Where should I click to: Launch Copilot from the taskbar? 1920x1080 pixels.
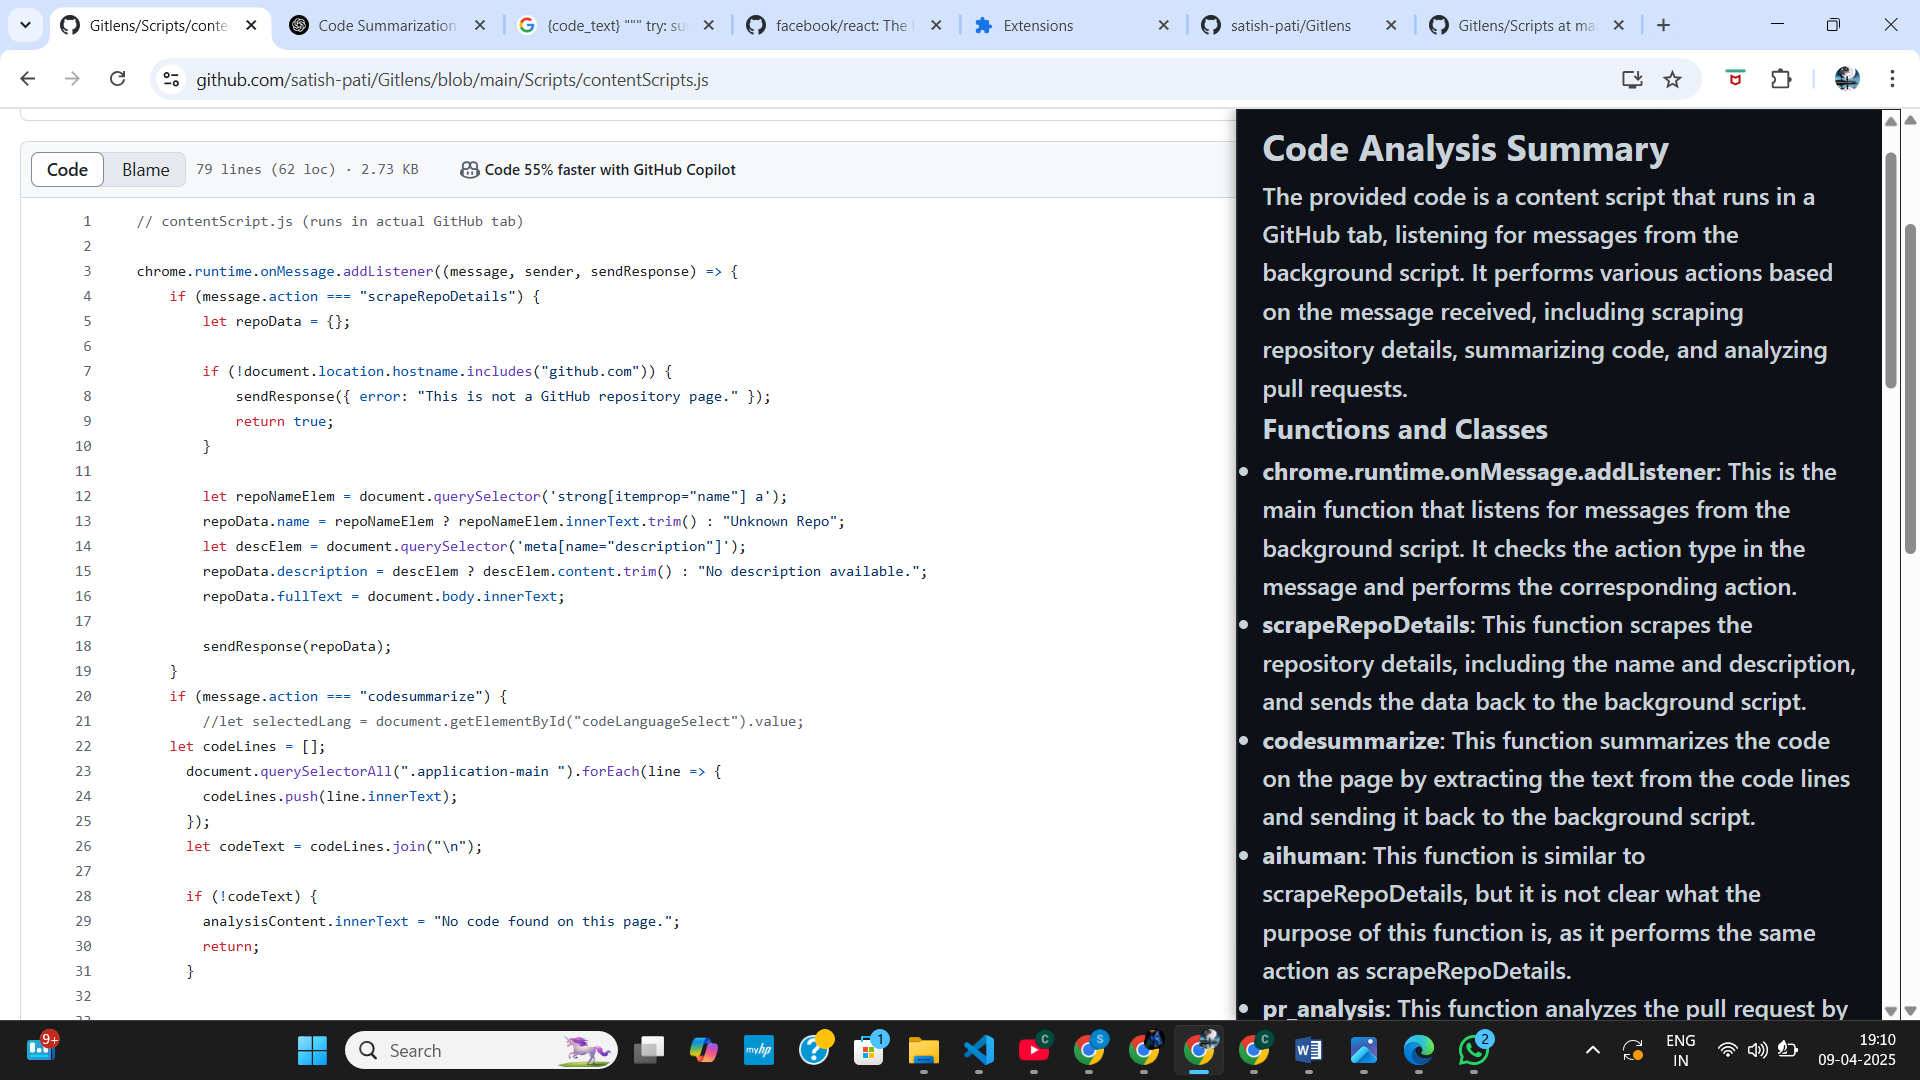coord(704,1050)
